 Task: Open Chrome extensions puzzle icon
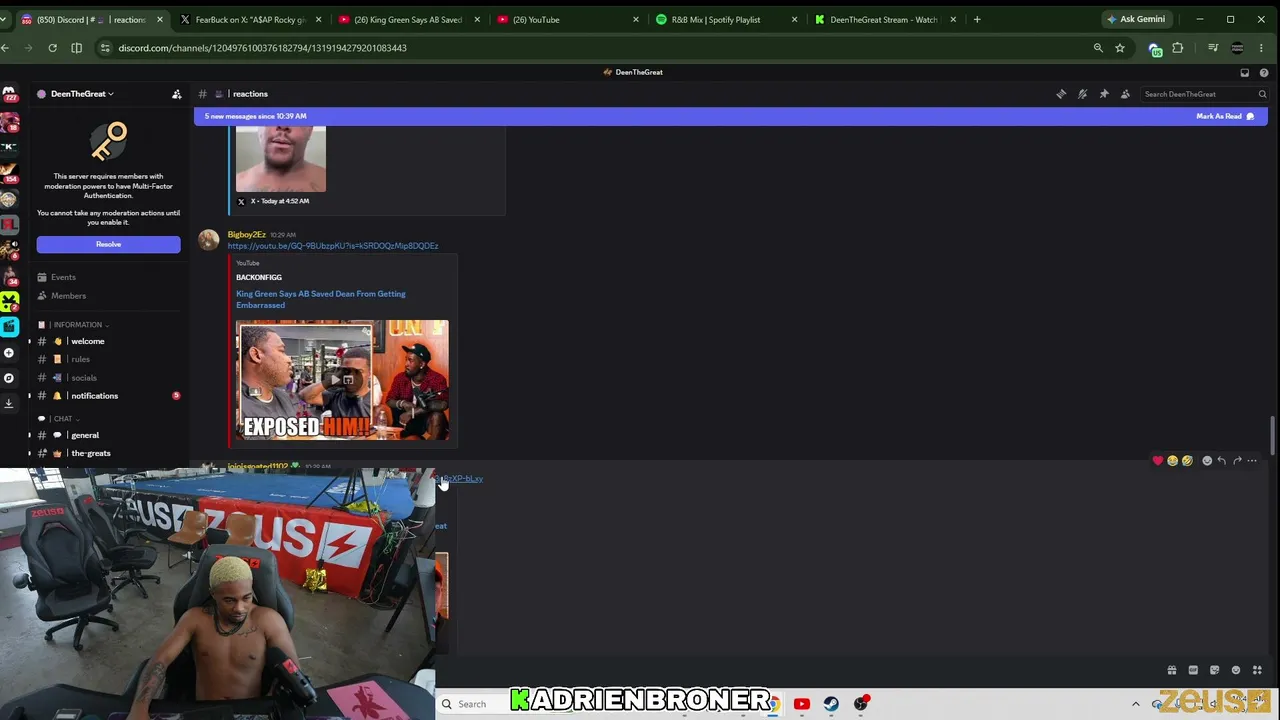coord(1178,48)
